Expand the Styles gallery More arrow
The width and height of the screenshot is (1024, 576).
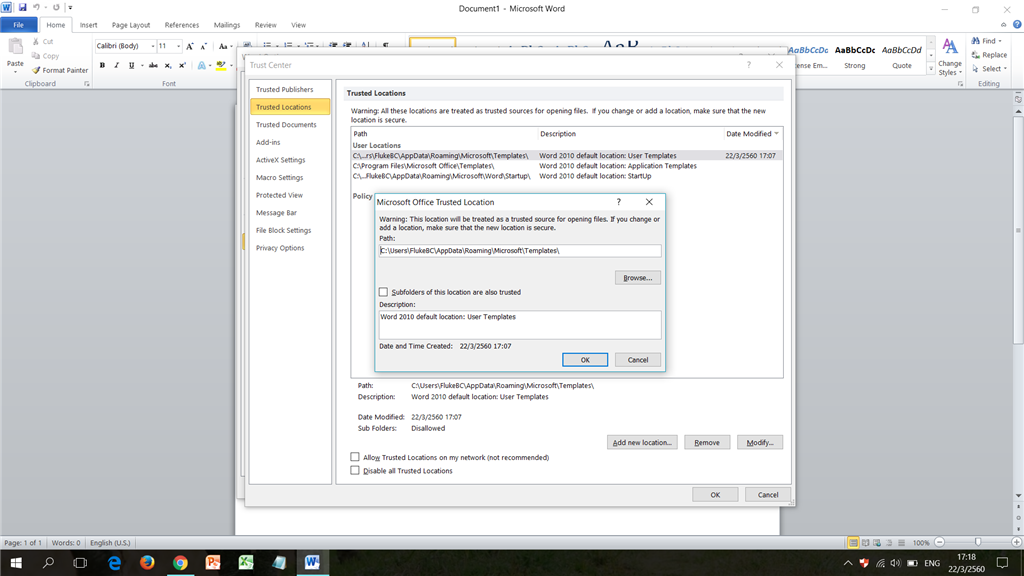tap(931, 68)
